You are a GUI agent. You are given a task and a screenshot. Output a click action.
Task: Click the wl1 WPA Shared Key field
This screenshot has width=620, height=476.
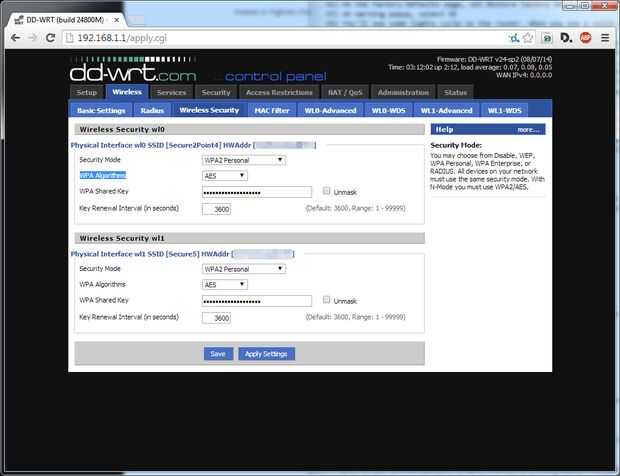pyautogui.click(x=257, y=301)
